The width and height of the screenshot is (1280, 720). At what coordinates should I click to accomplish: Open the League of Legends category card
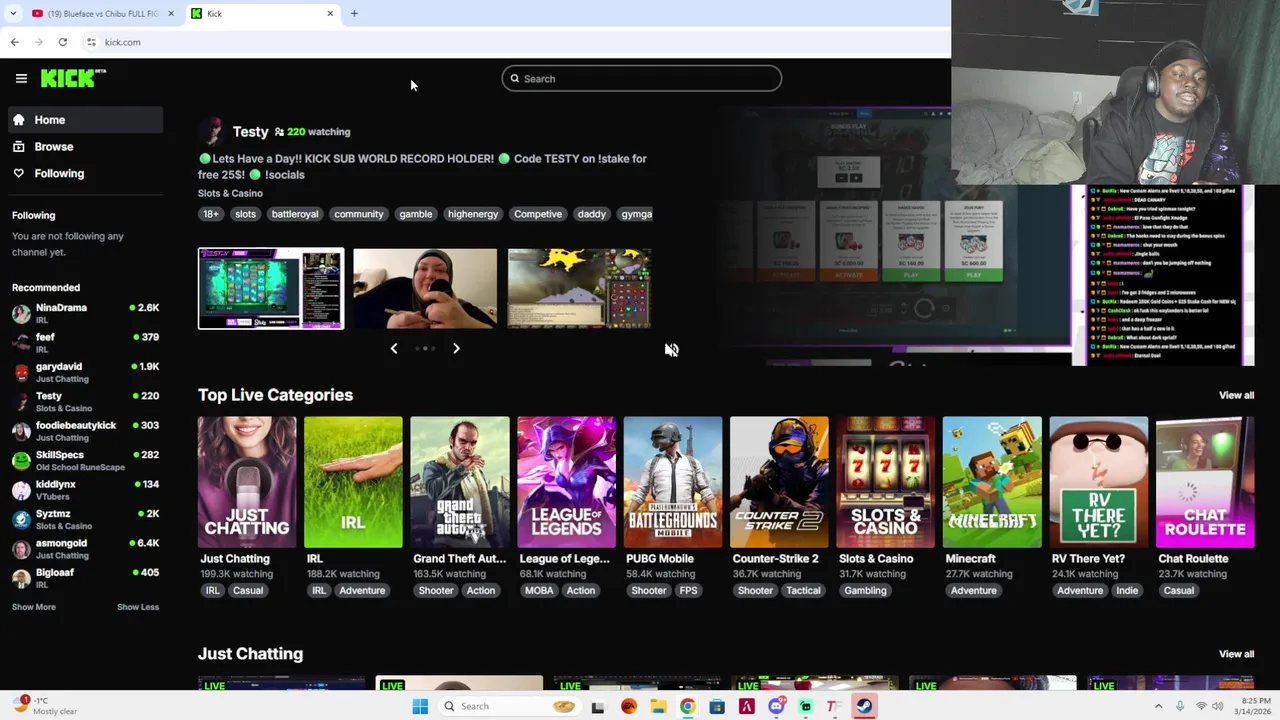[x=566, y=482]
